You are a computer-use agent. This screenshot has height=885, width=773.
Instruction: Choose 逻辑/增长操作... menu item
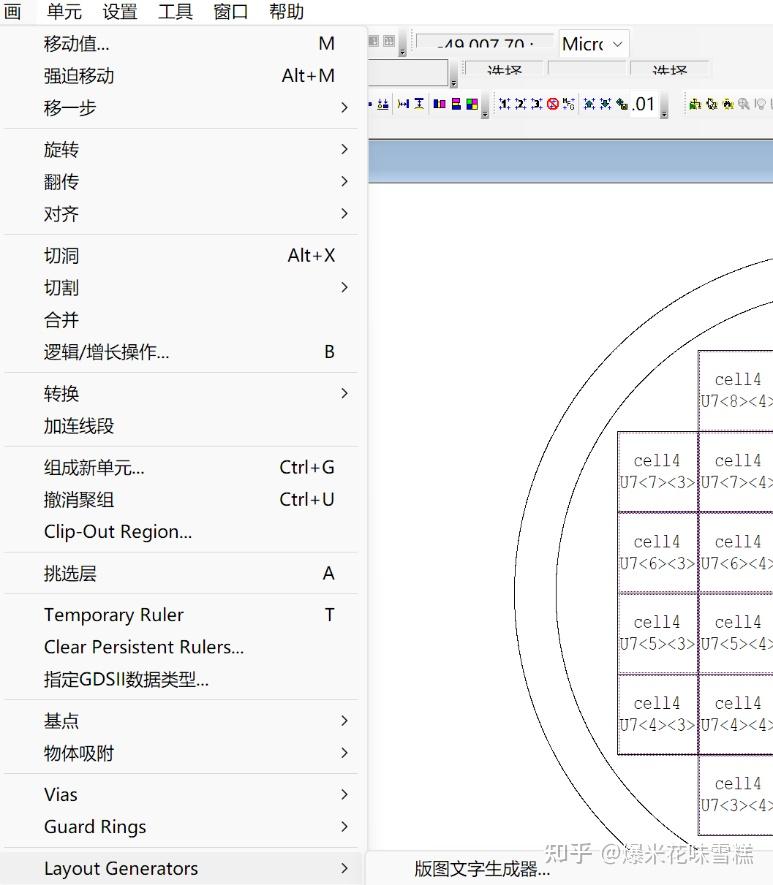click(x=181, y=352)
